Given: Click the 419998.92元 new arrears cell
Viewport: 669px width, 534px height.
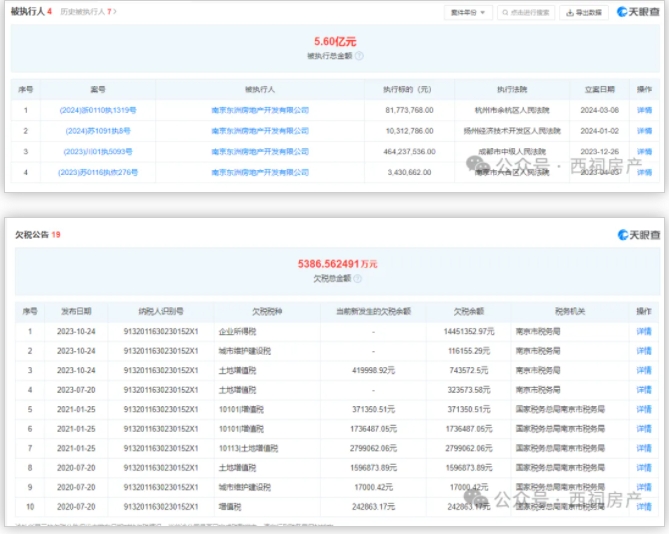Looking at the screenshot, I should pyautogui.click(x=373, y=370).
